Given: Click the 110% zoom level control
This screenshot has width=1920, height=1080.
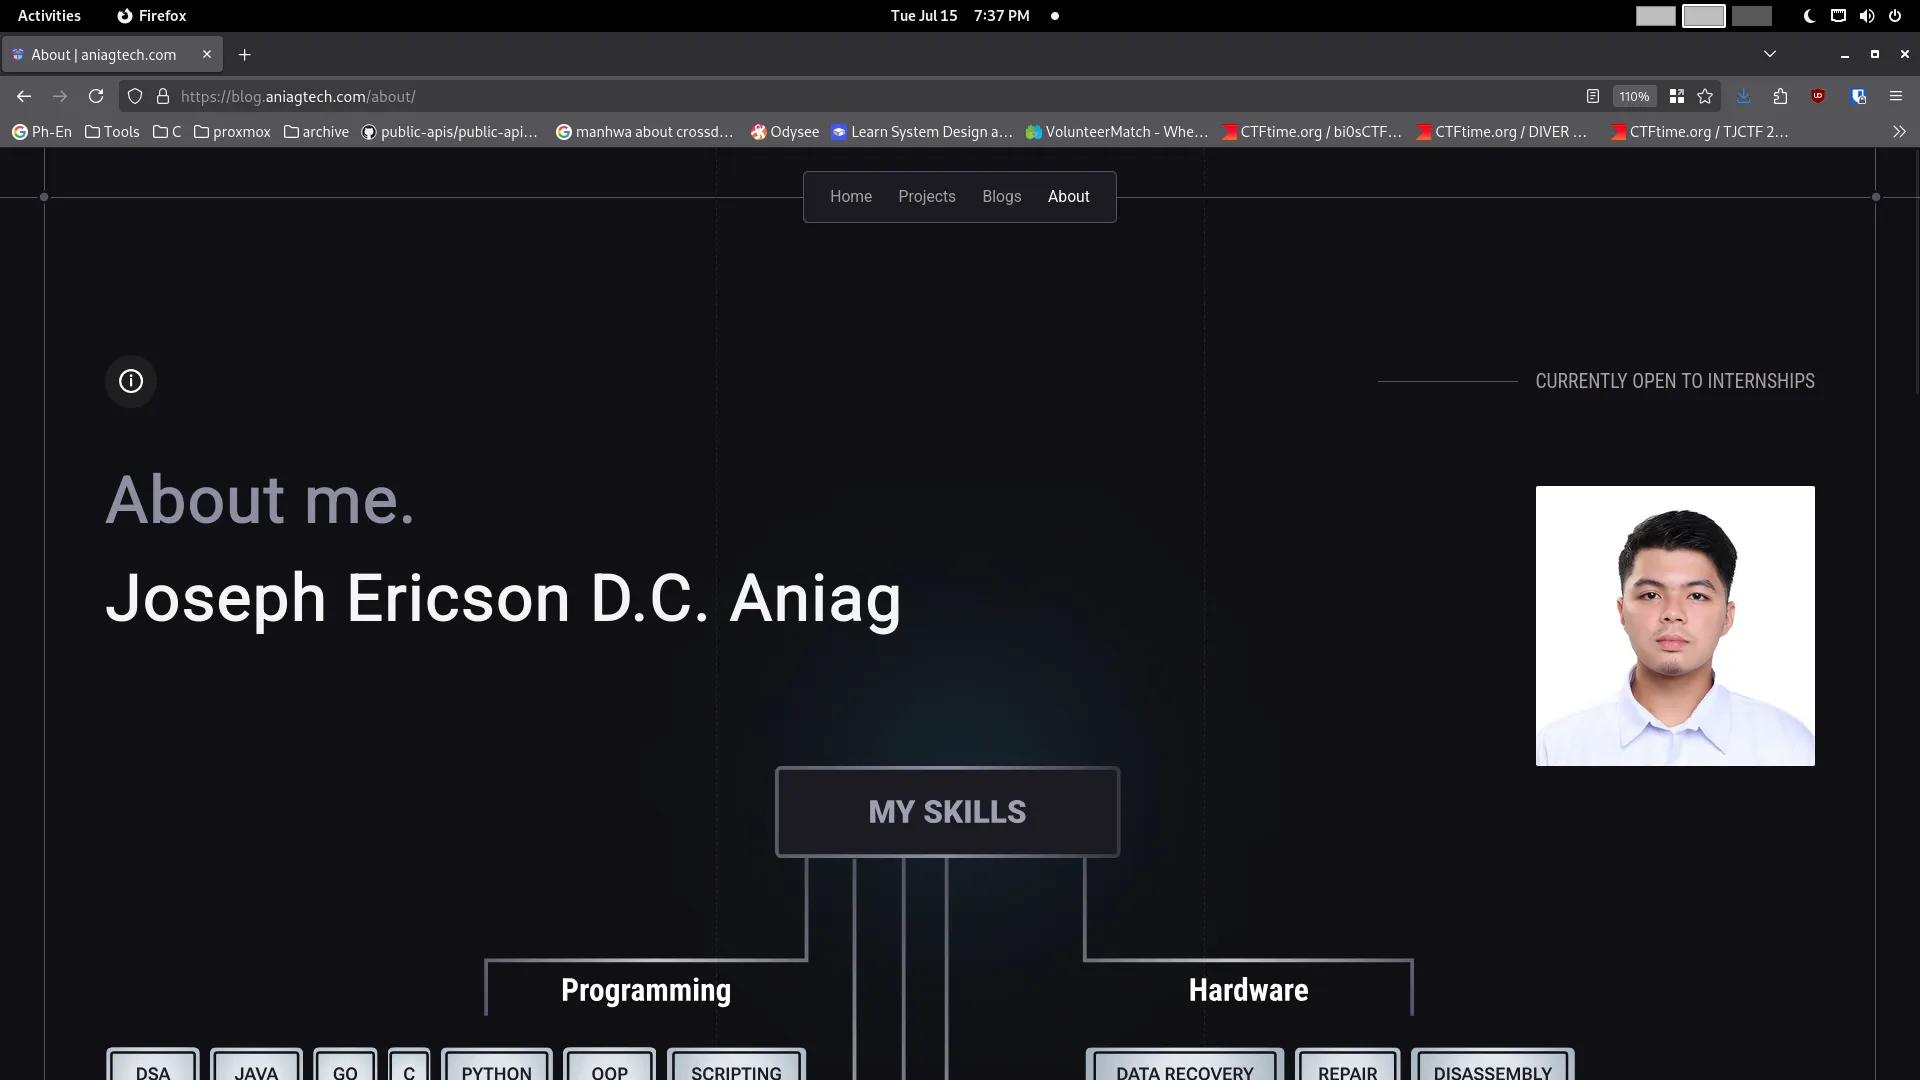Looking at the screenshot, I should point(1635,96).
